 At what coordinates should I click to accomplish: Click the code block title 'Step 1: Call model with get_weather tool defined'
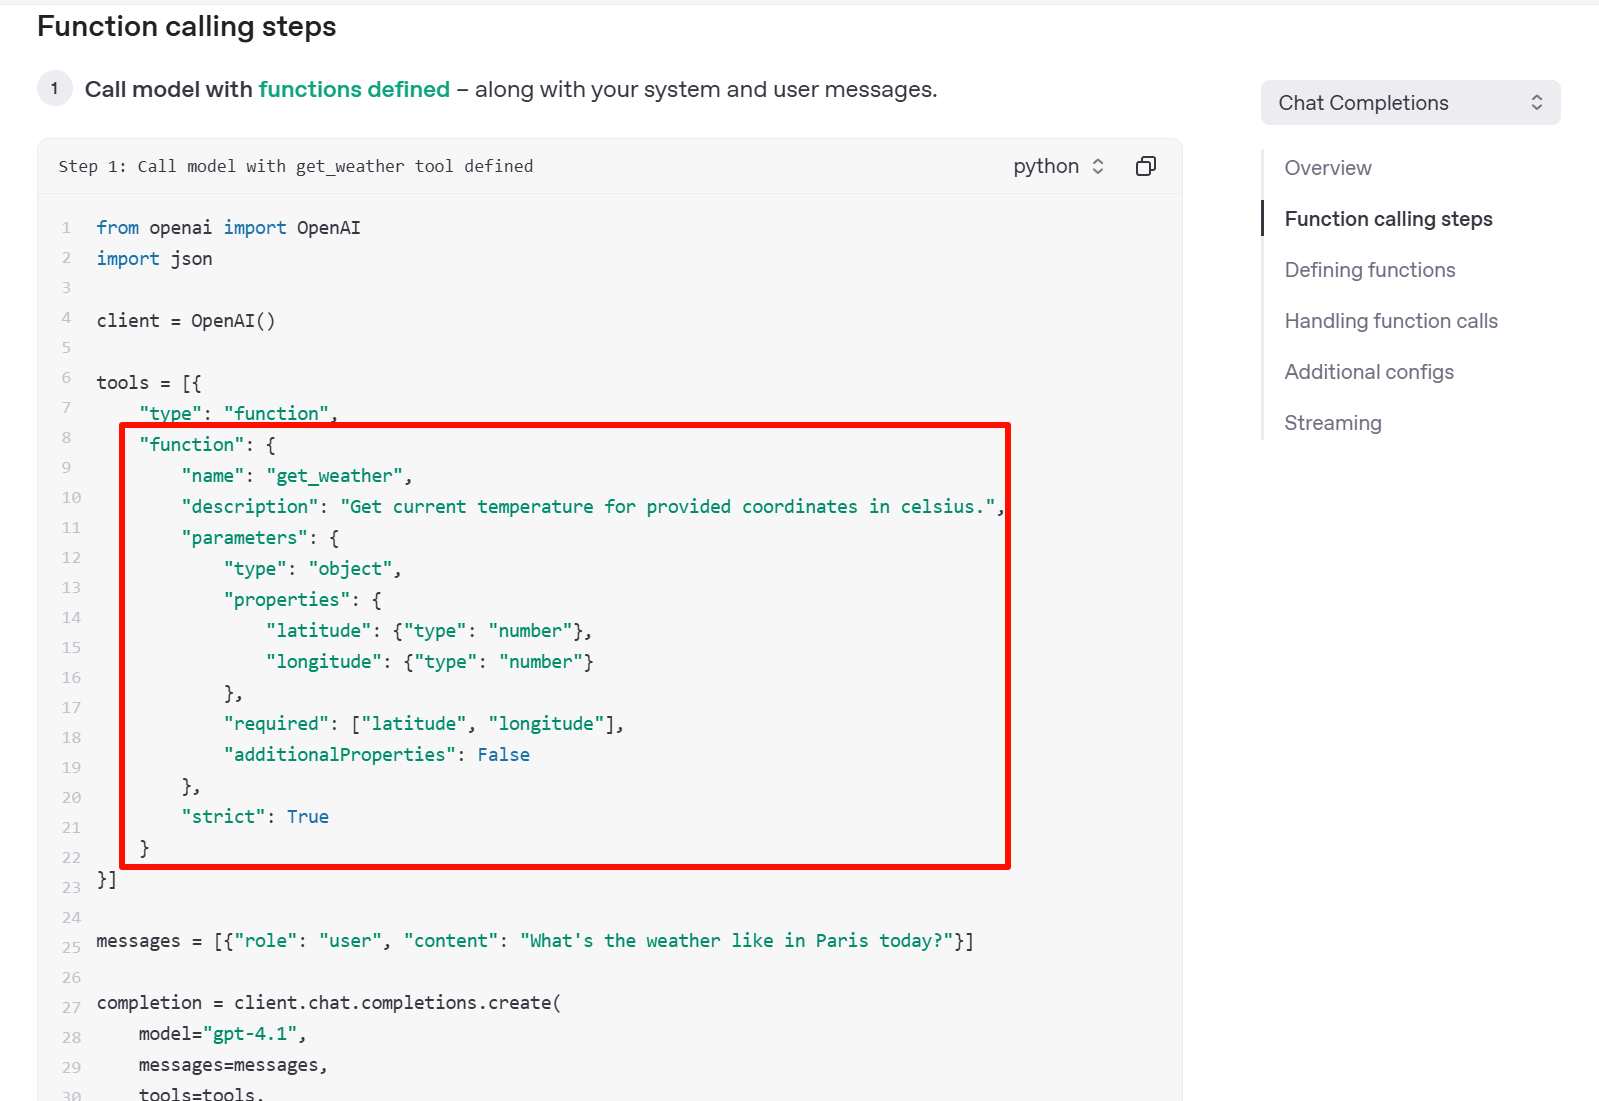(x=296, y=166)
